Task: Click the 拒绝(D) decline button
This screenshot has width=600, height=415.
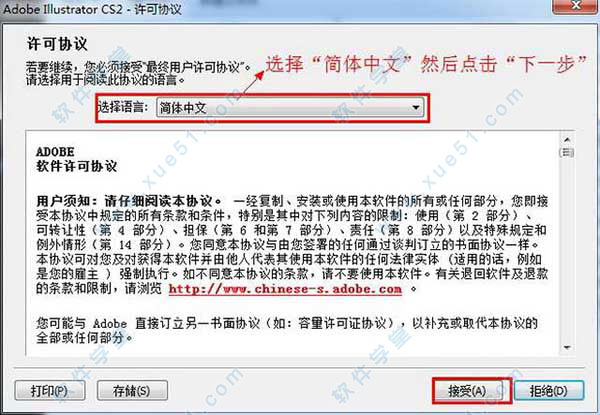Action: 549,391
